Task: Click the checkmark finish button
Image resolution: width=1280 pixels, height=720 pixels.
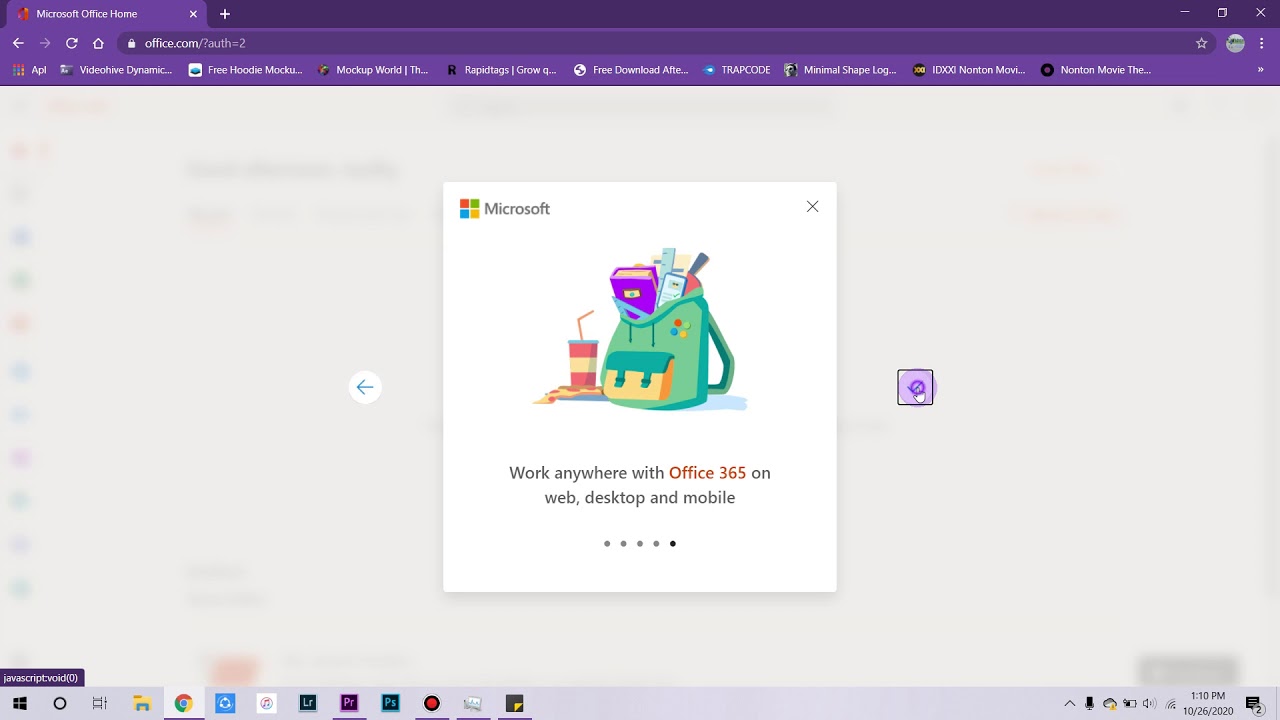Action: pyautogui.click(x=915, y=387)
